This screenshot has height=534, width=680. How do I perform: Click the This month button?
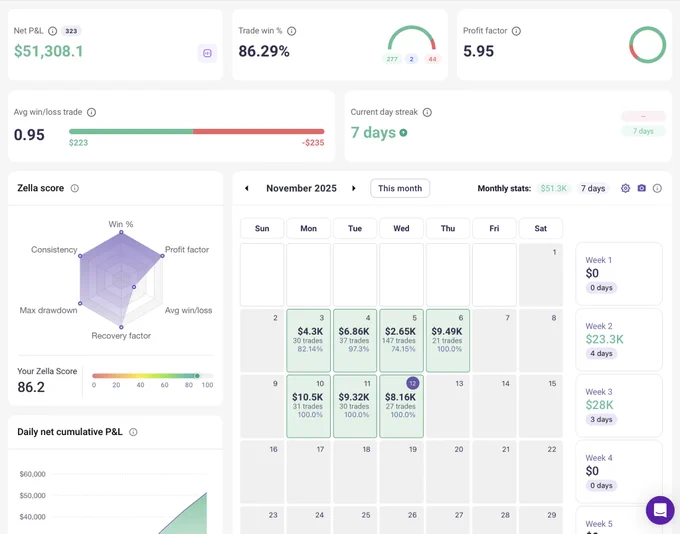point(400,188)
